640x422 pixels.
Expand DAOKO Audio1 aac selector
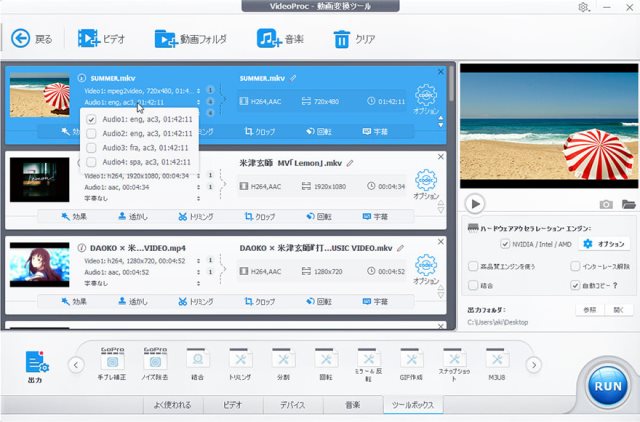(x=198, y=272)
